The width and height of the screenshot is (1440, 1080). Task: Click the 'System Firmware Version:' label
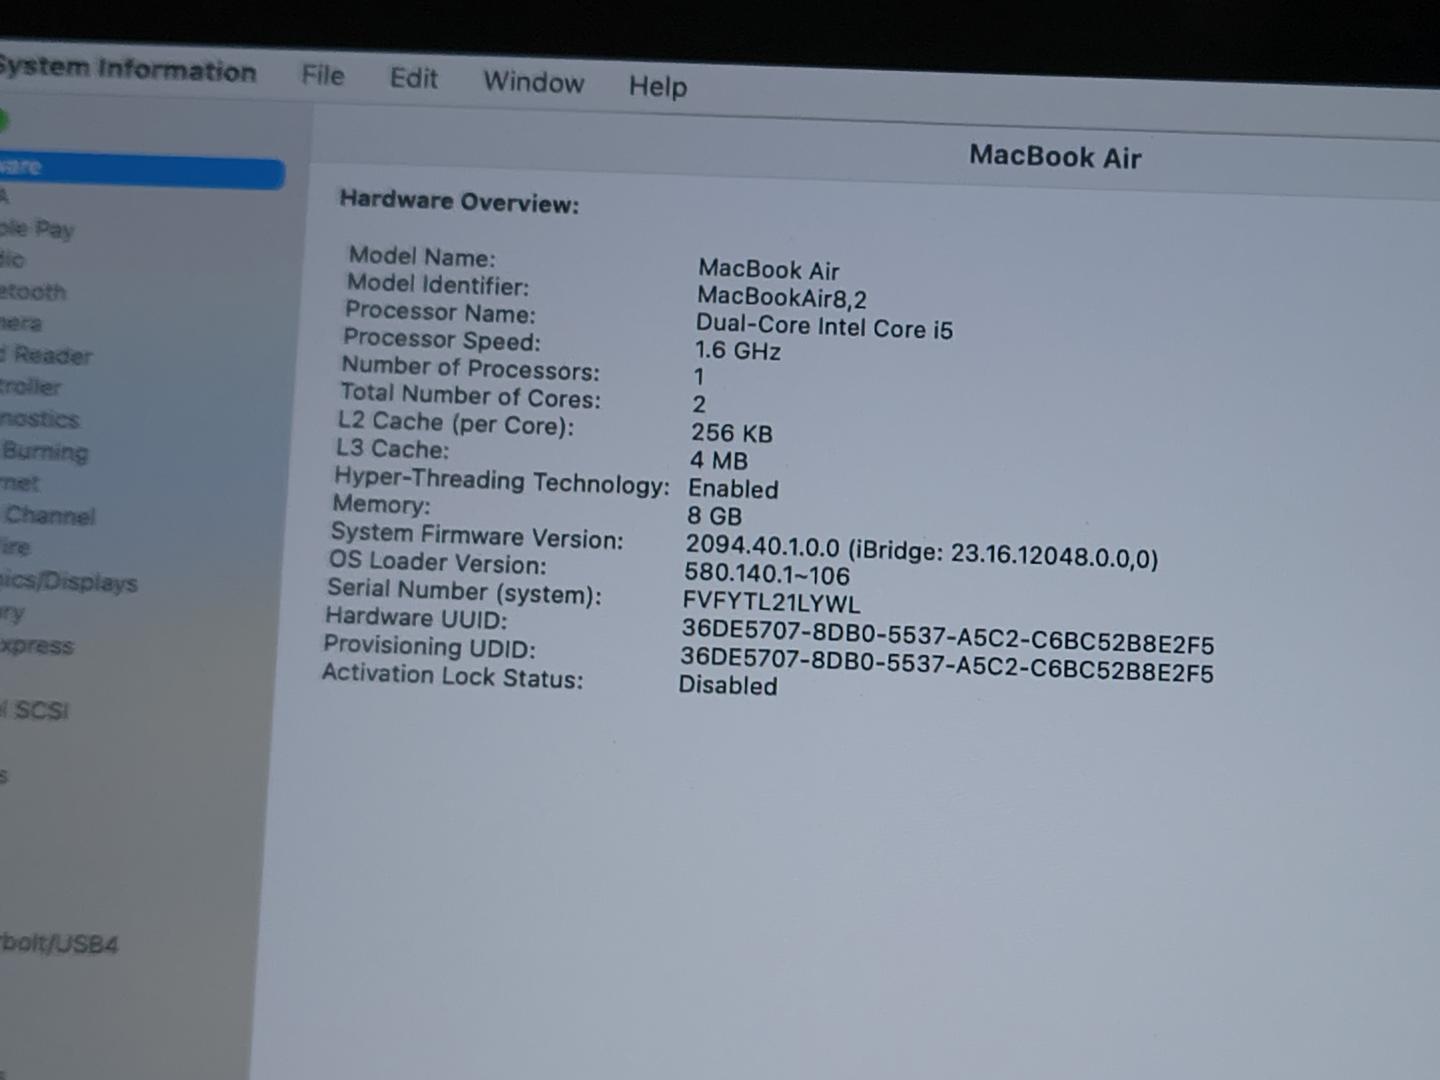(477, 536)
